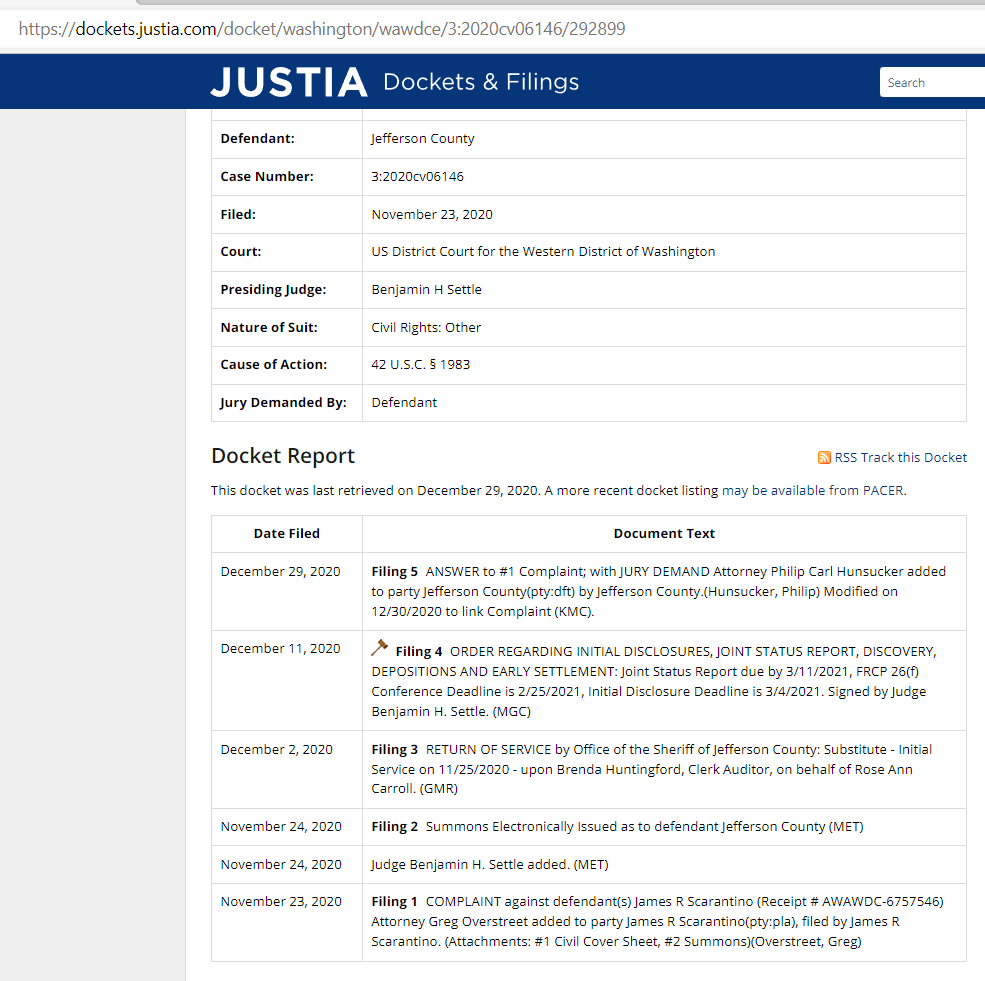Click the gavel icon beside Filing 4
The width and height of the screenshot is (985, 981).
[x=379, y=648]
